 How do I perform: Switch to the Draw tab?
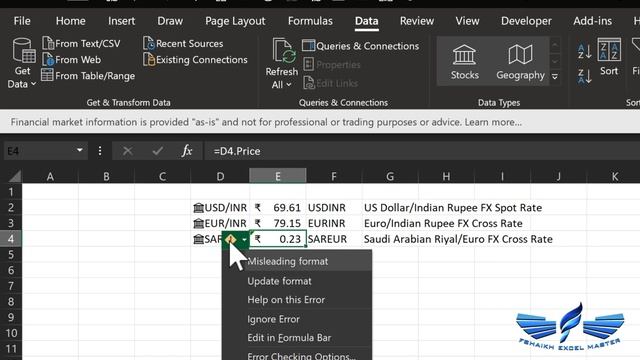click(170, 21)
